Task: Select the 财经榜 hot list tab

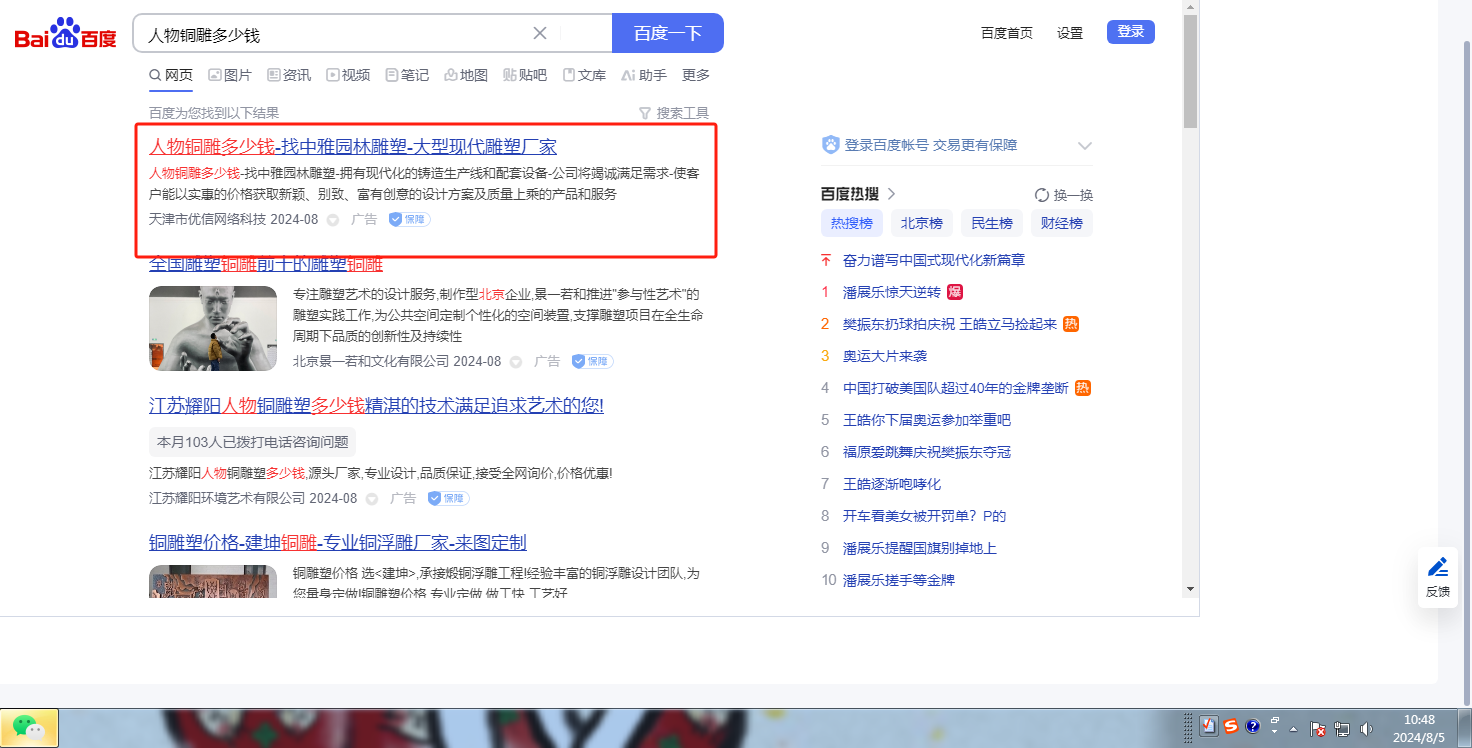Action: click(1062, 223)
